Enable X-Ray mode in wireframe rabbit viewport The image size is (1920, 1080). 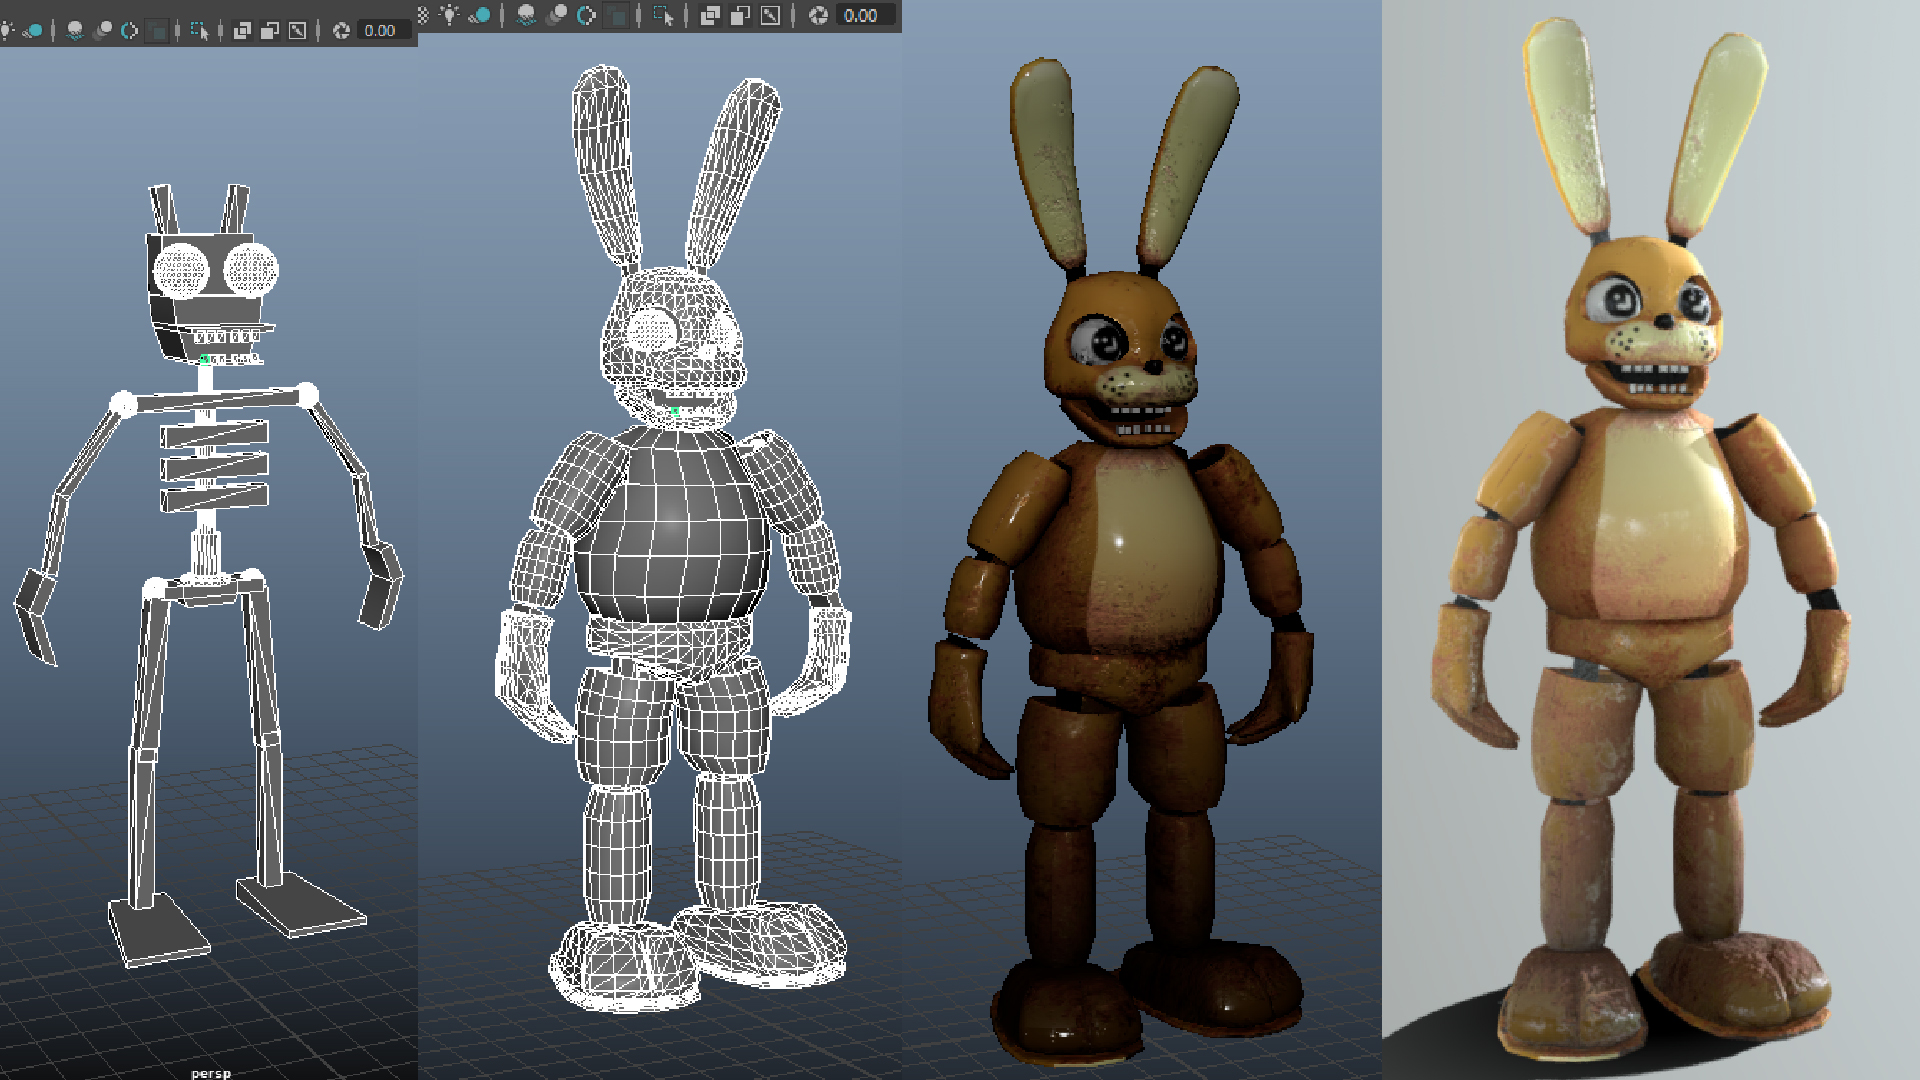710,15
